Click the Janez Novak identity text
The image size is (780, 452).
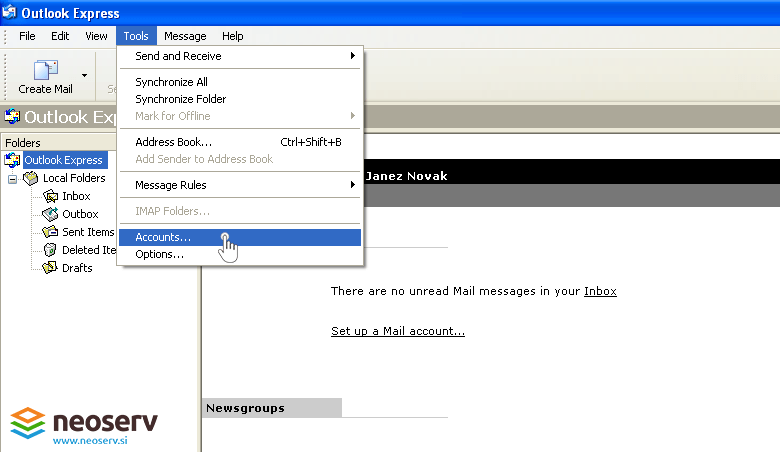point(406,176)
